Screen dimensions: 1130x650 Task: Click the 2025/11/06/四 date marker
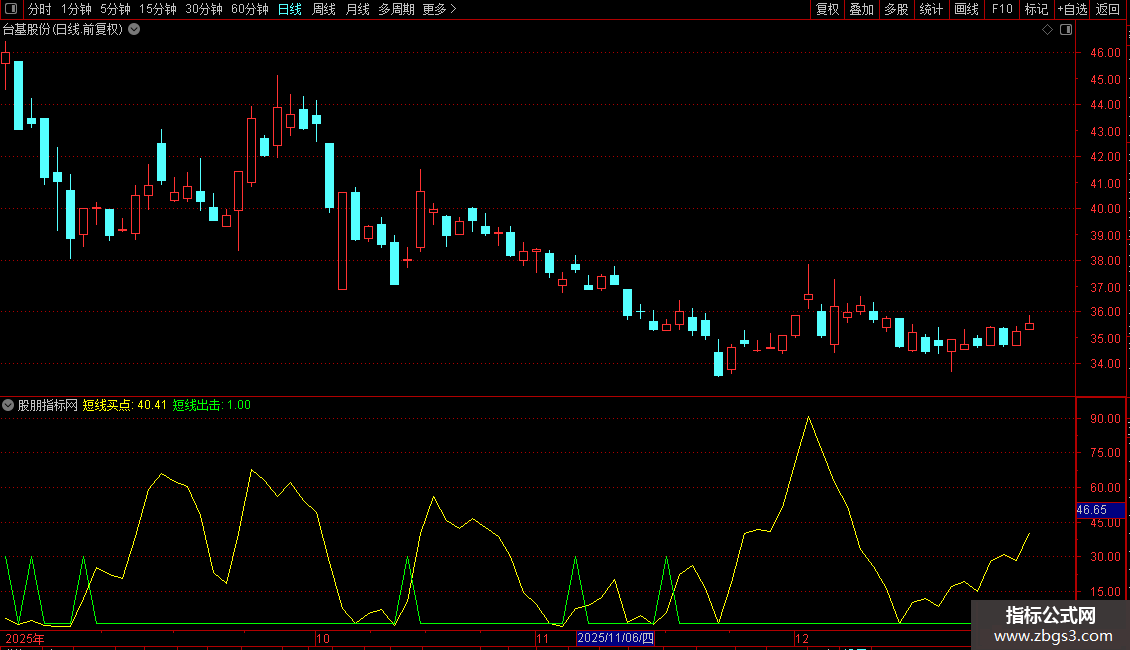coord(615,638)
